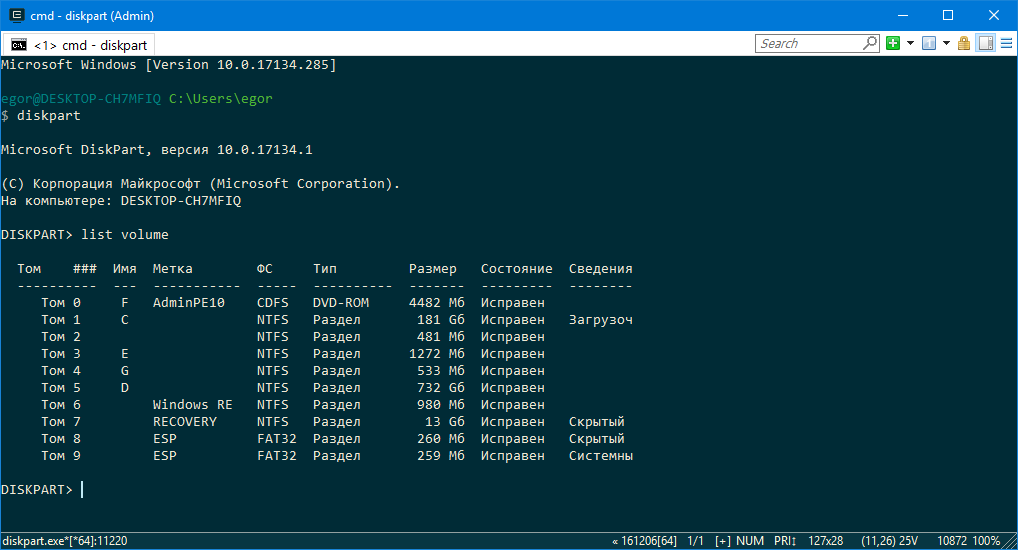Toggle the padlock lock icon
Screen dimensions: 1018x550
coord(964,44)
